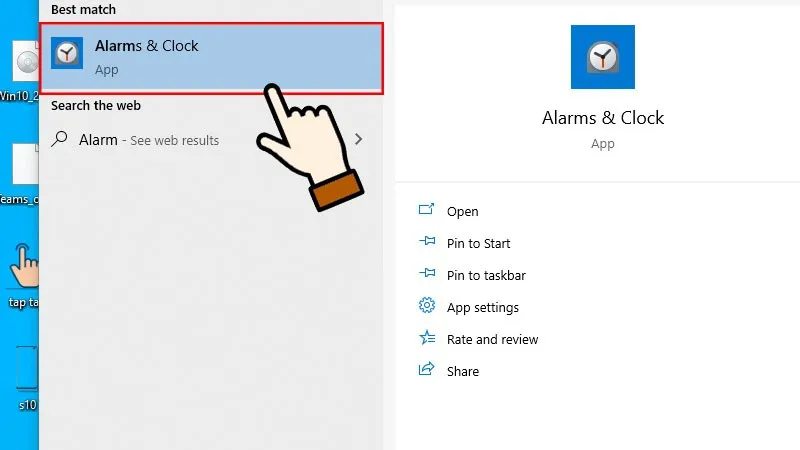
Task: Choose Open in the app actions list
Action: click(x=462, y=212)
